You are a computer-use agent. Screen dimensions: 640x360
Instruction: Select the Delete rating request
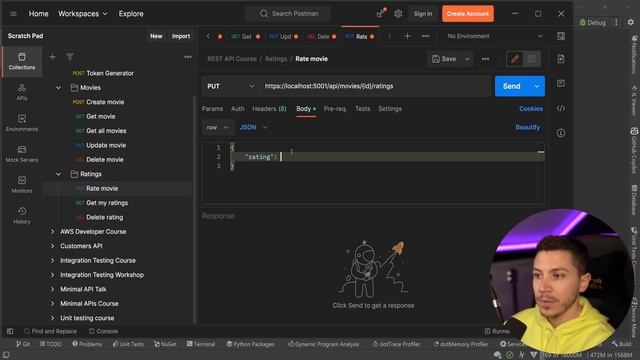pyautogui.click(x=104, y=218)
